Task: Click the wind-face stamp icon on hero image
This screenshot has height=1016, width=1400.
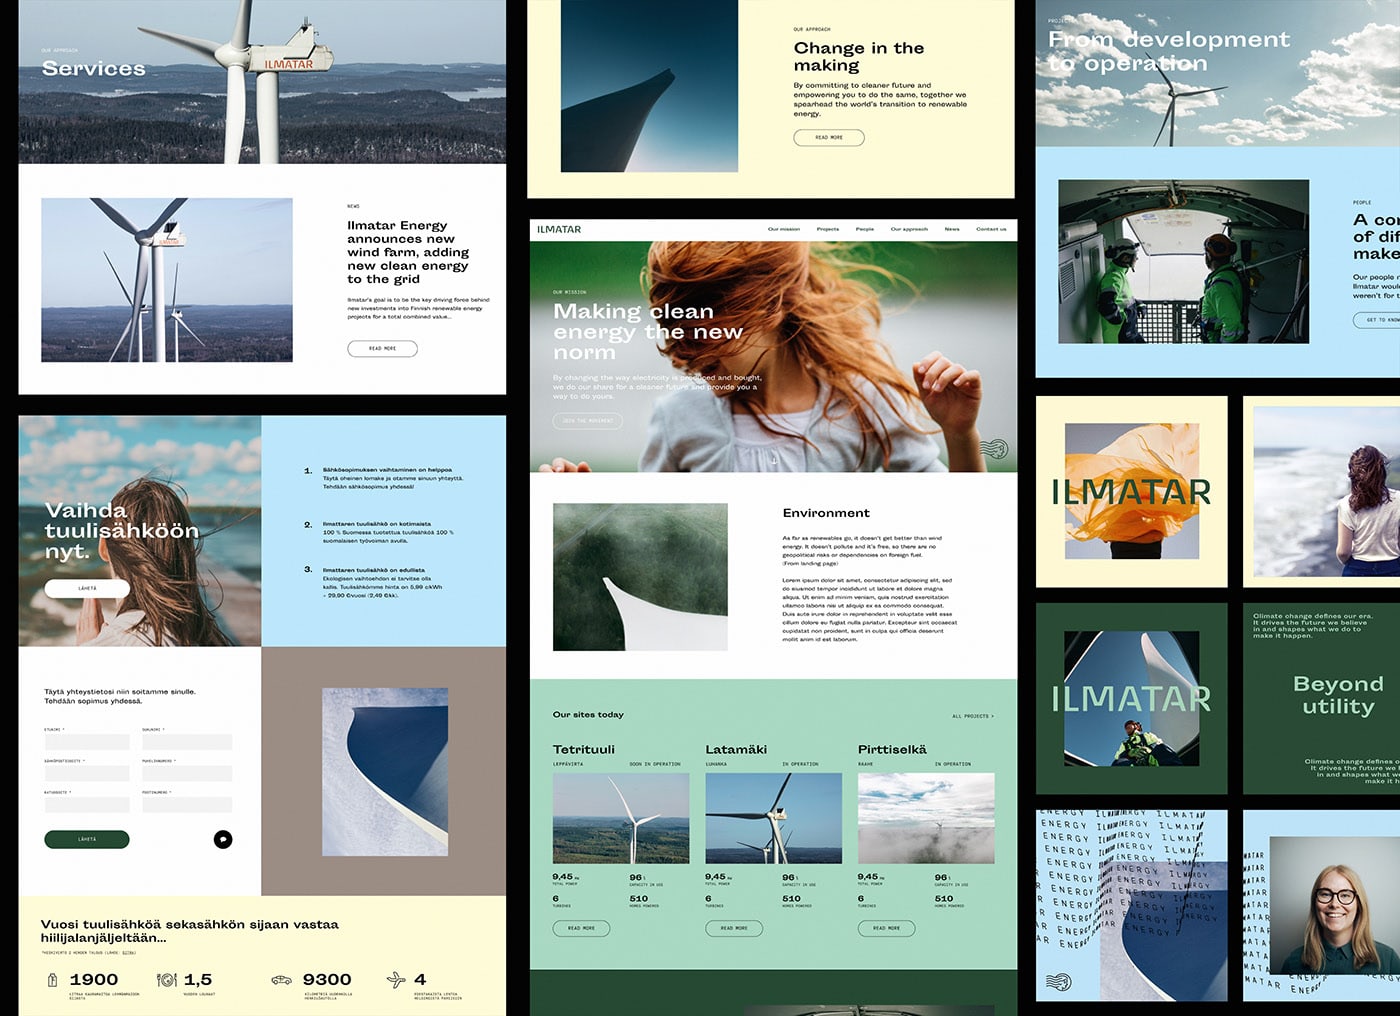Action: [992, 449]
